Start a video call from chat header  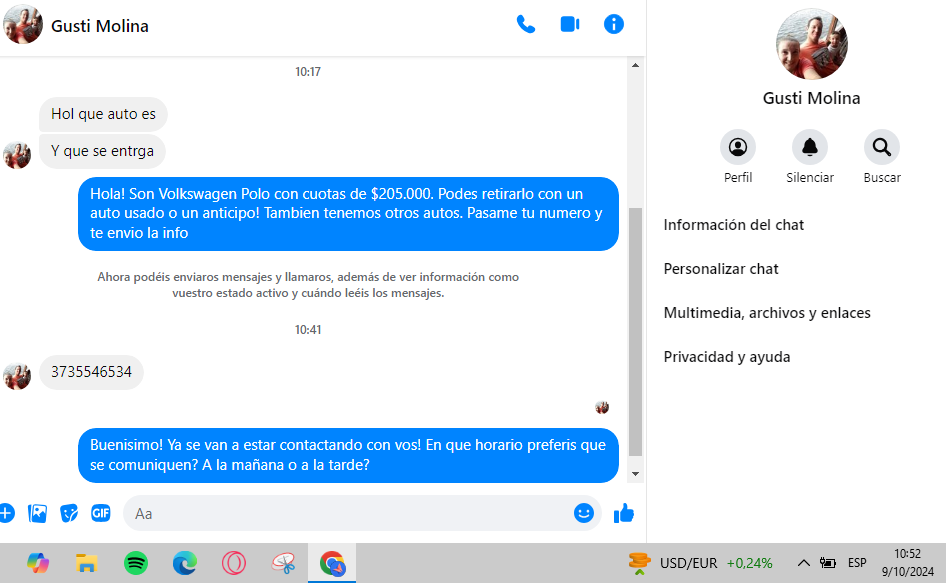(x=570, y=25)
